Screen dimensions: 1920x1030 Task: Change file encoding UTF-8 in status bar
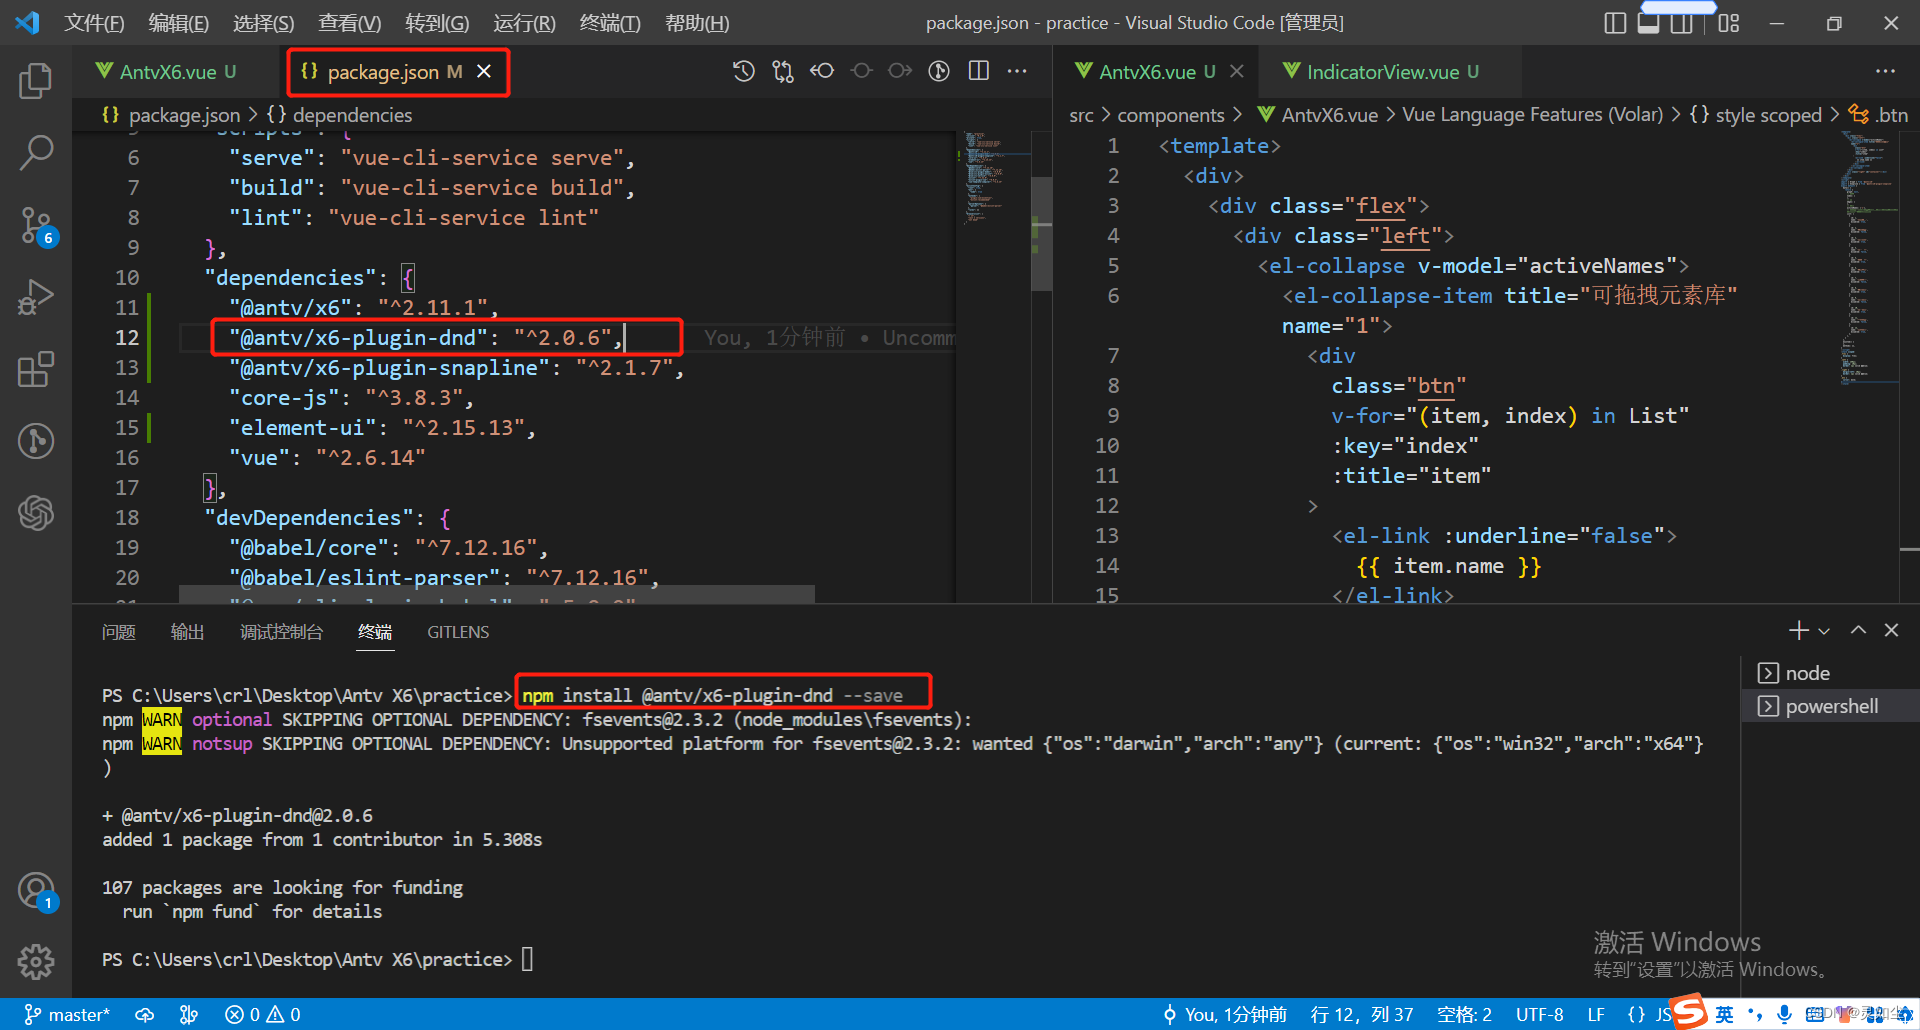tap(1540, 1015)
